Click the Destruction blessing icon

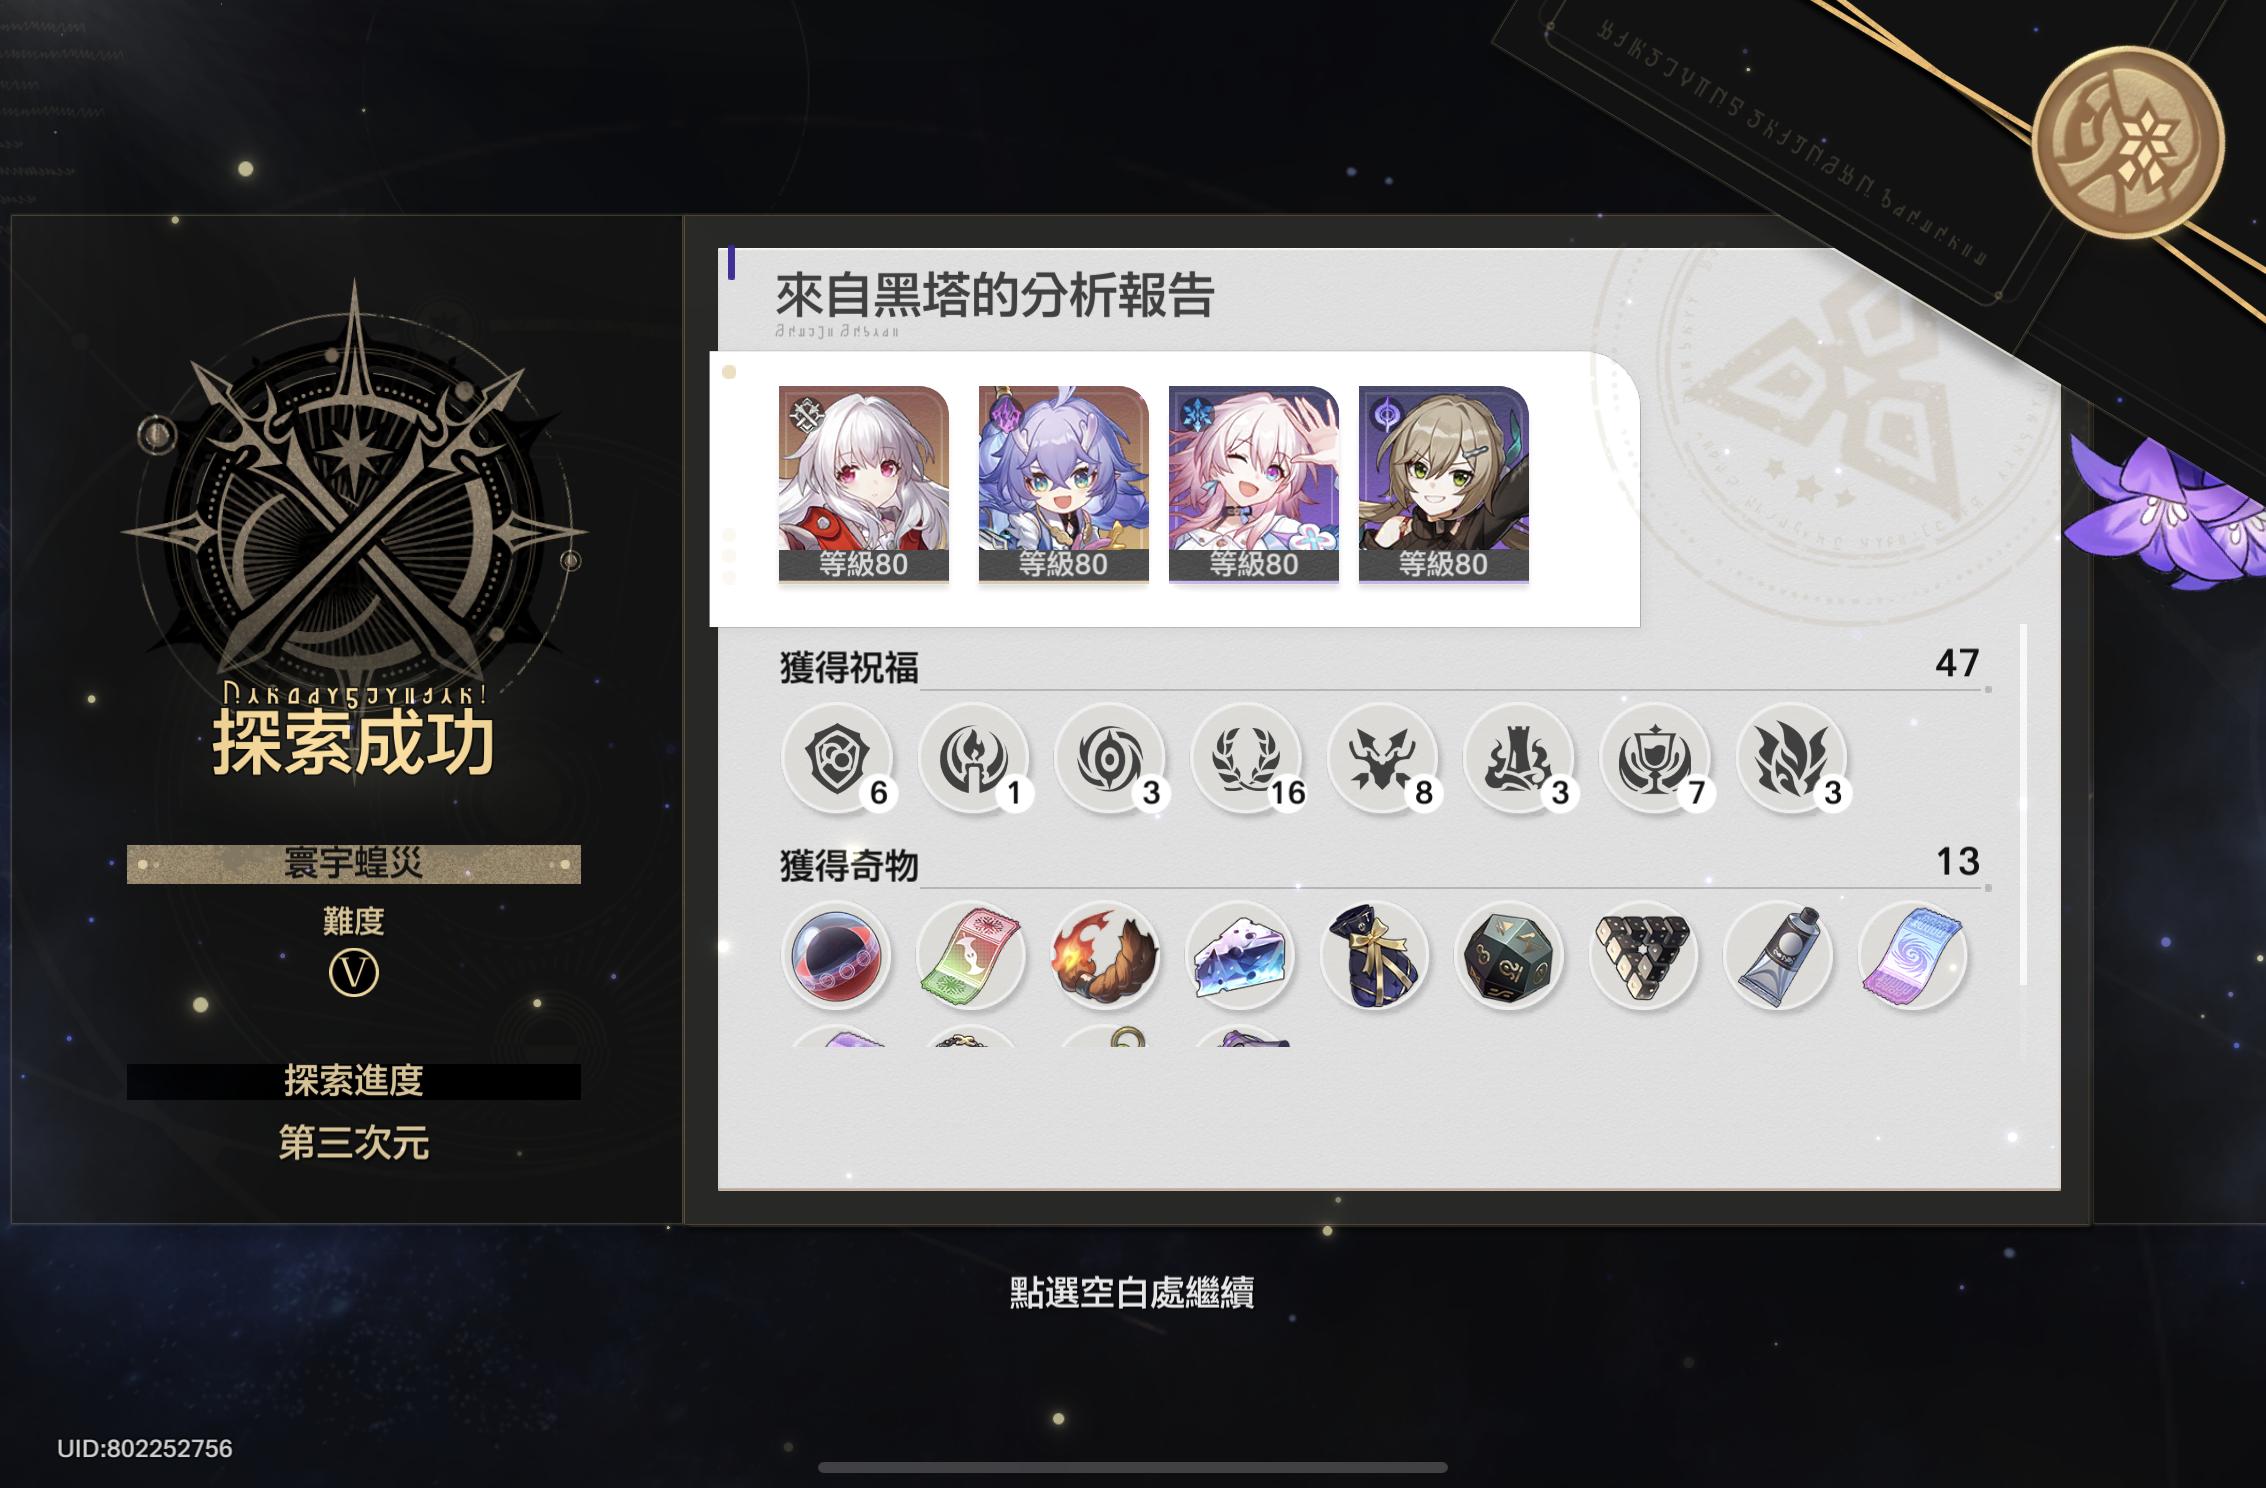tap(1518, 758)
